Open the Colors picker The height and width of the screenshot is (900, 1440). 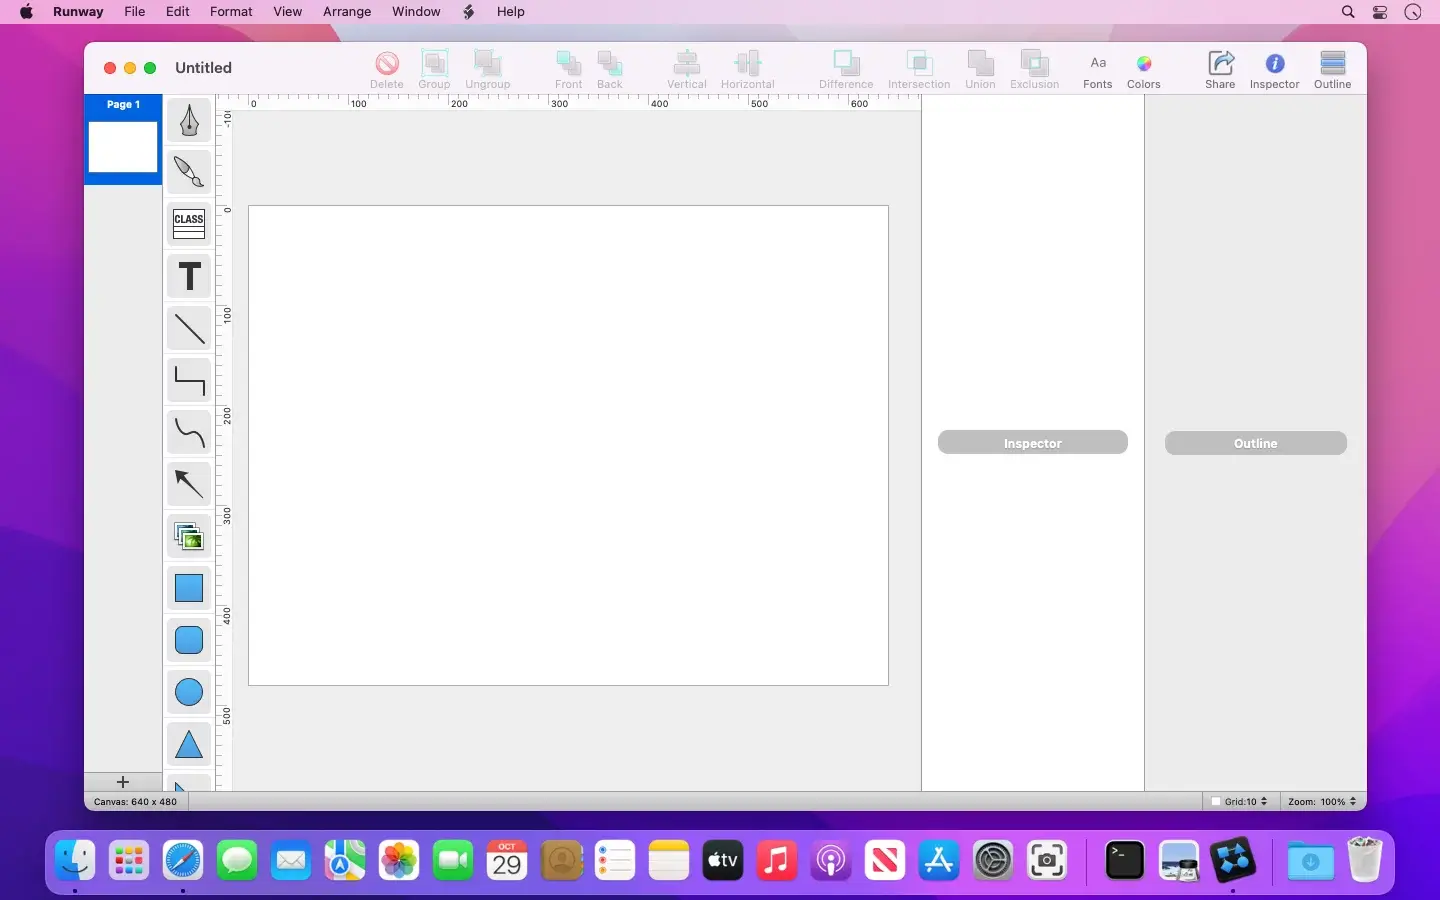coord(1144,69)
